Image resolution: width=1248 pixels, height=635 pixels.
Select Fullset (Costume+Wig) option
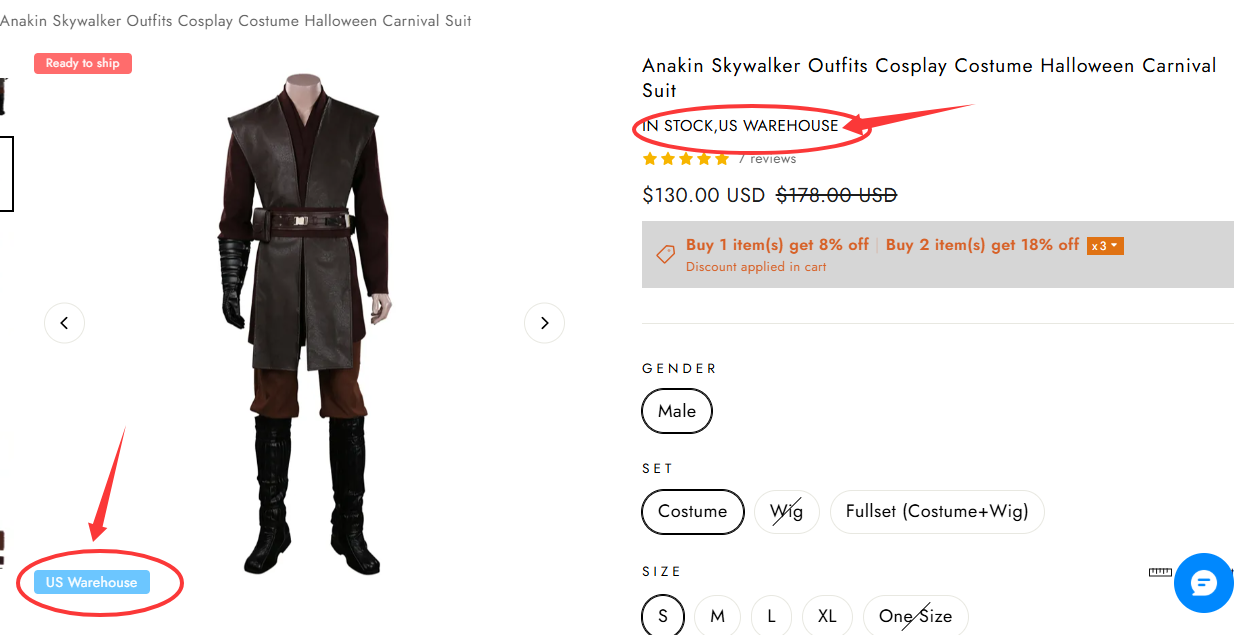[937, 512]
